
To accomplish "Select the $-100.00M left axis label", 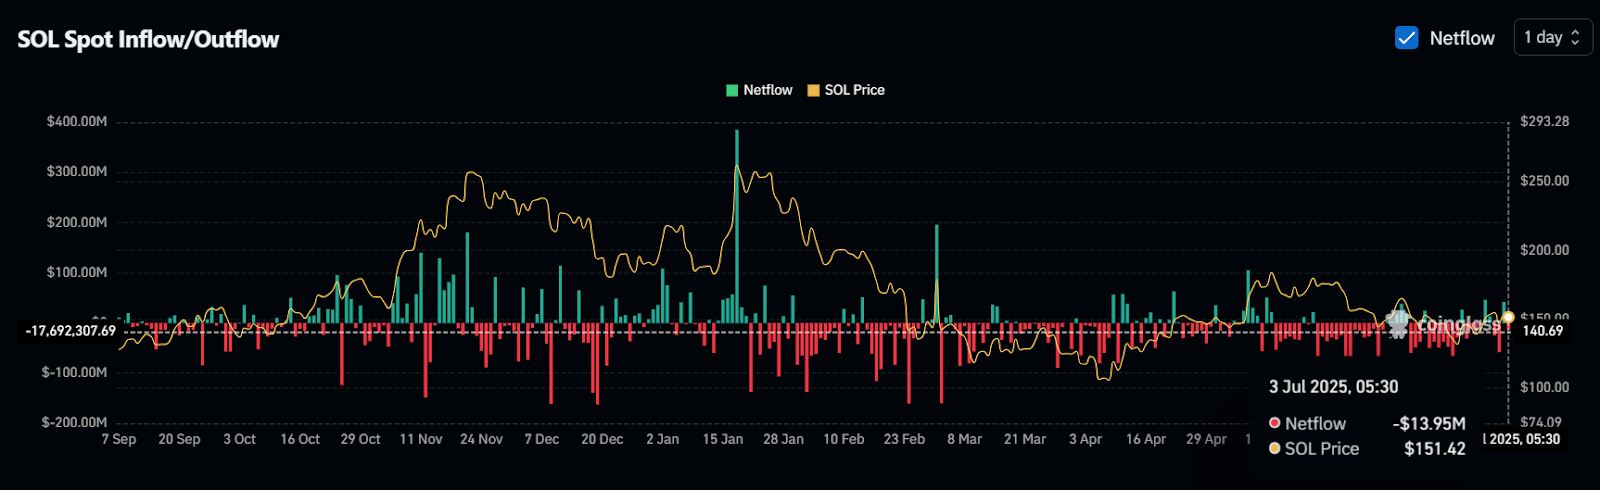I will (74, 372).
